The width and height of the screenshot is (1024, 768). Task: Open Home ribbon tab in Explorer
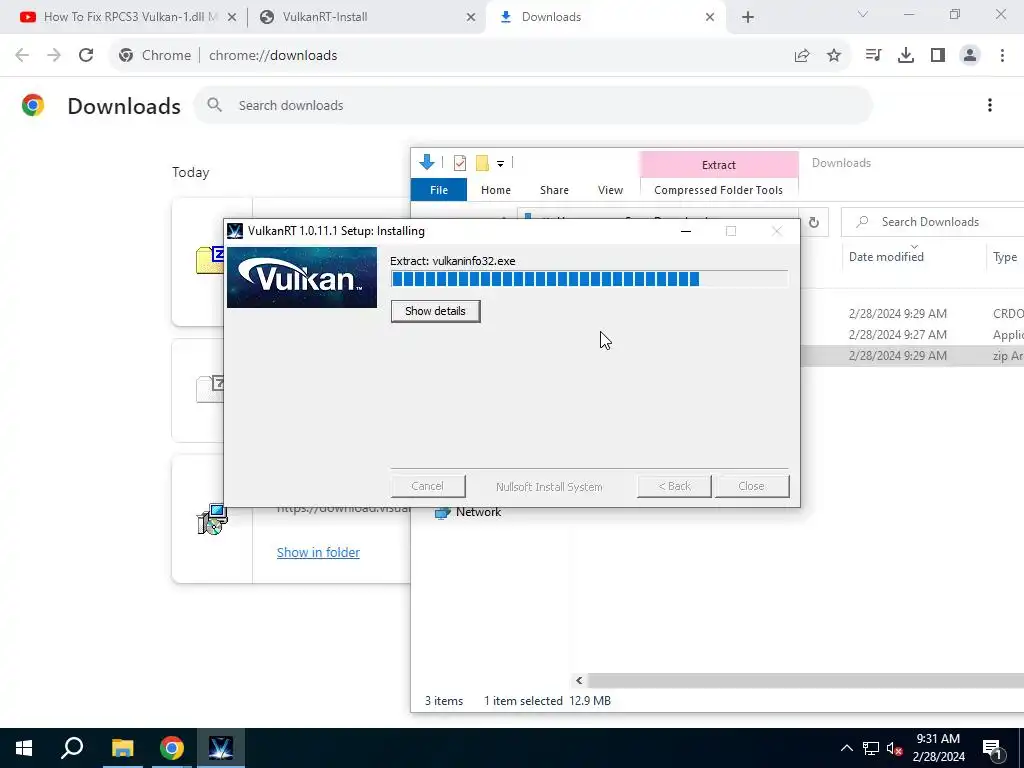(x=496, y=190)
